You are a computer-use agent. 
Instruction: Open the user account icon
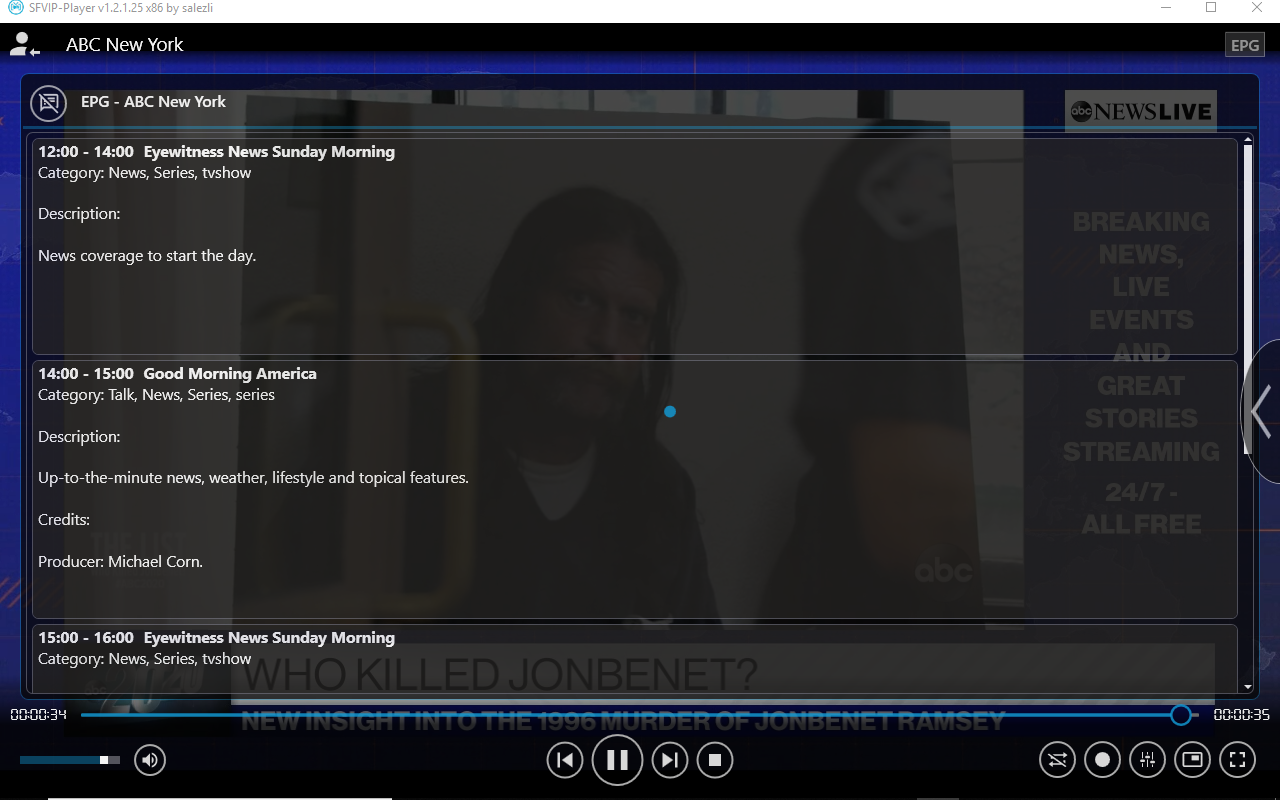[x=24, y=44]
